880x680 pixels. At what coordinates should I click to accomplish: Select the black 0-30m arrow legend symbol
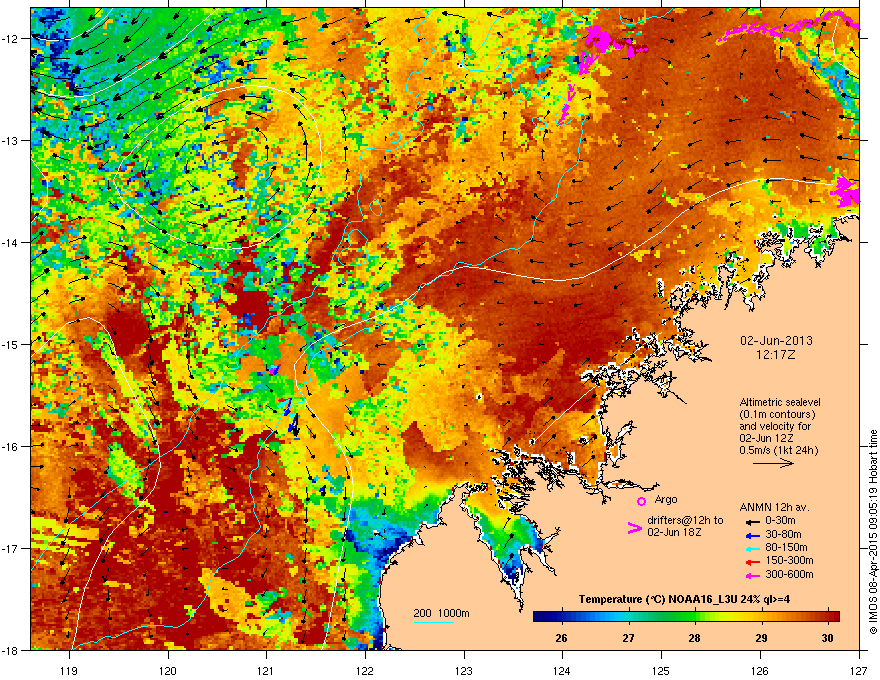click(x=751, y=521)
